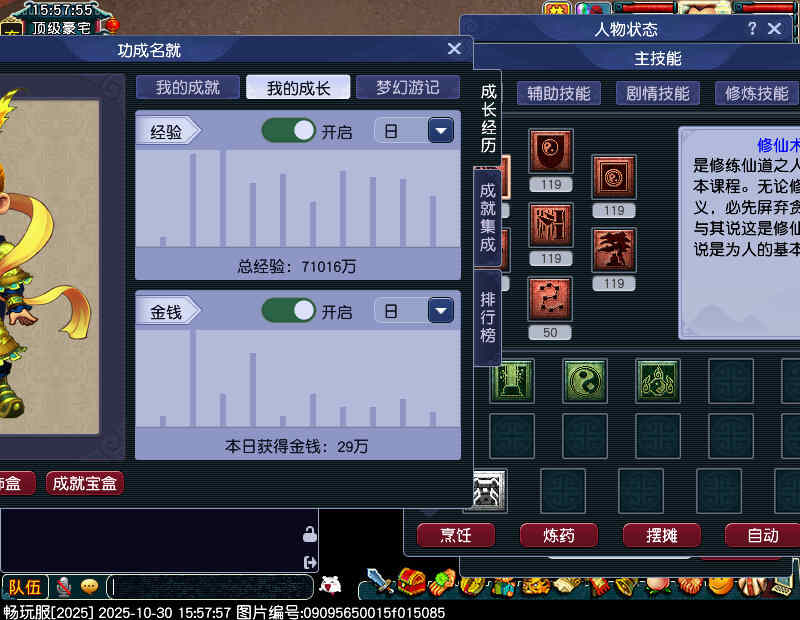Click the 本日获得金钱：29万 text
This screenshot has width=800, height=620.
pyautogui.click(x=296, y=447)
